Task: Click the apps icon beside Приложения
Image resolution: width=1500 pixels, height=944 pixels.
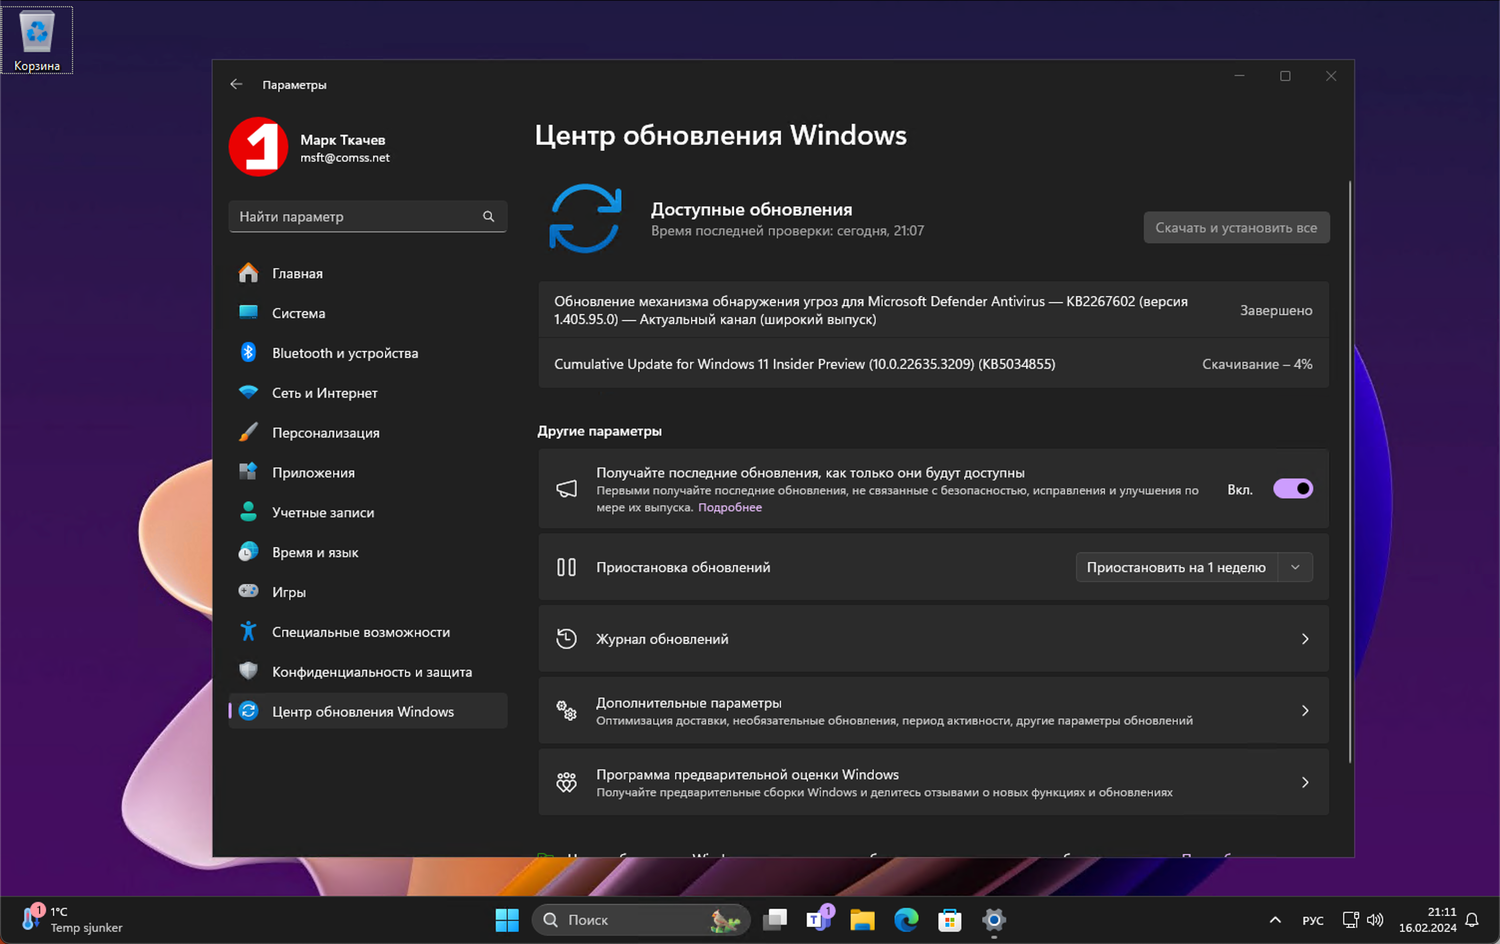Action: pyautogui.click(x=248, y=472)
